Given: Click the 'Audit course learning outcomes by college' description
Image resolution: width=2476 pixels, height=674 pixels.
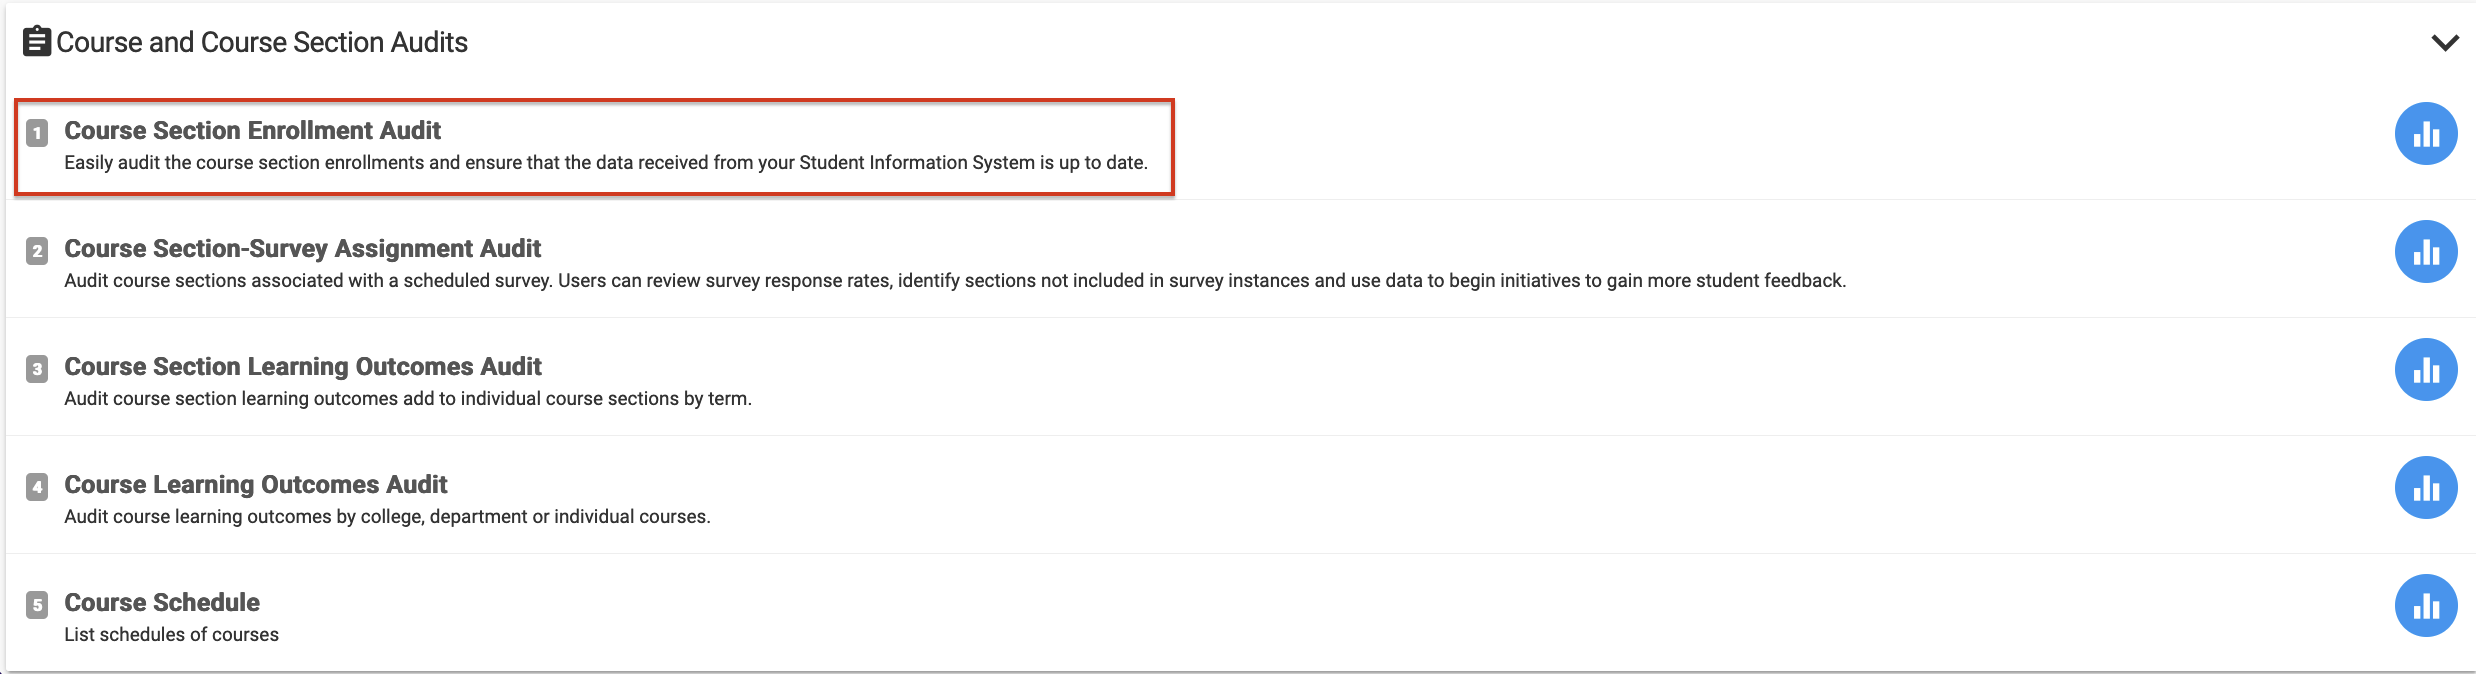Looking at the screenshot, I should (387, 516).
